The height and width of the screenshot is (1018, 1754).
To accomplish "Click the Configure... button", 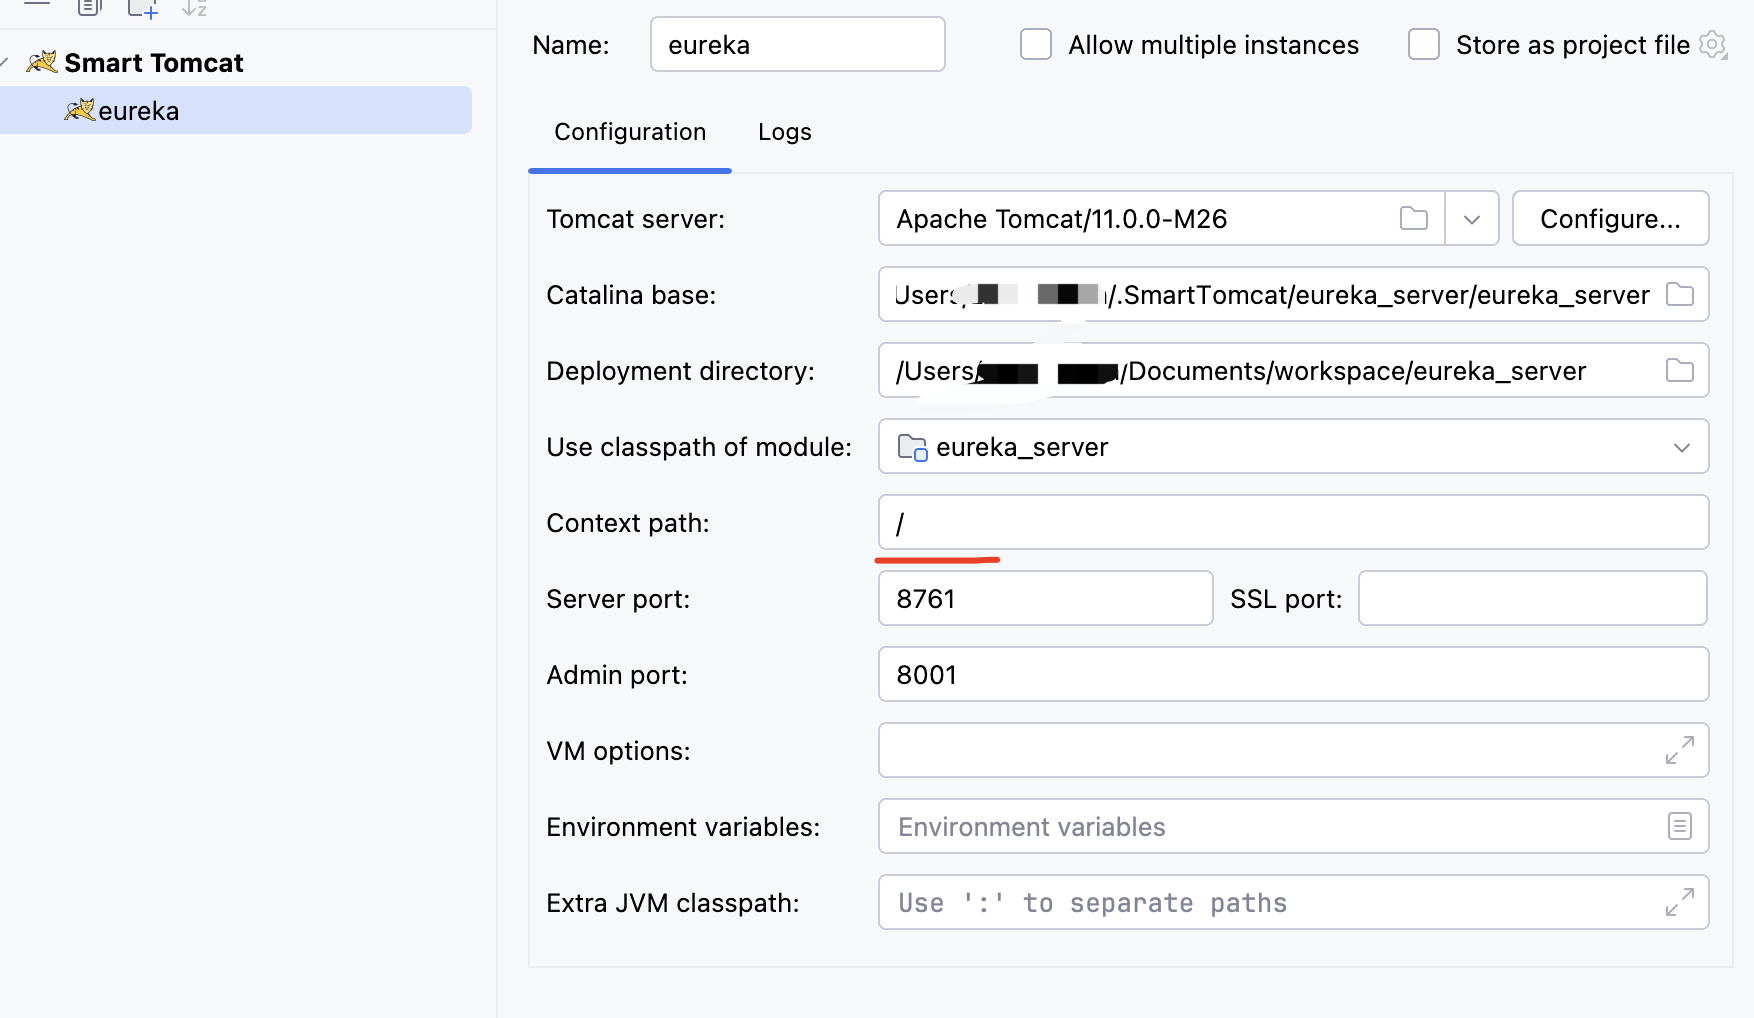I will [x=1610, y=218].
